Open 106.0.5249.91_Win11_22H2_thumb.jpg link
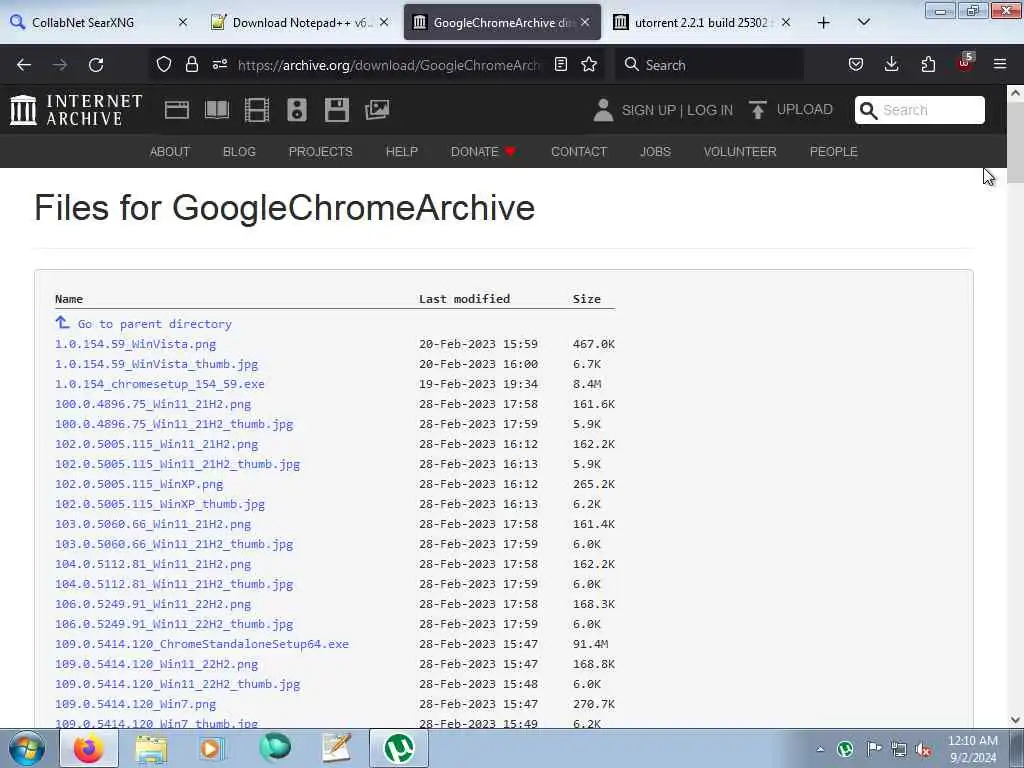 174,624
